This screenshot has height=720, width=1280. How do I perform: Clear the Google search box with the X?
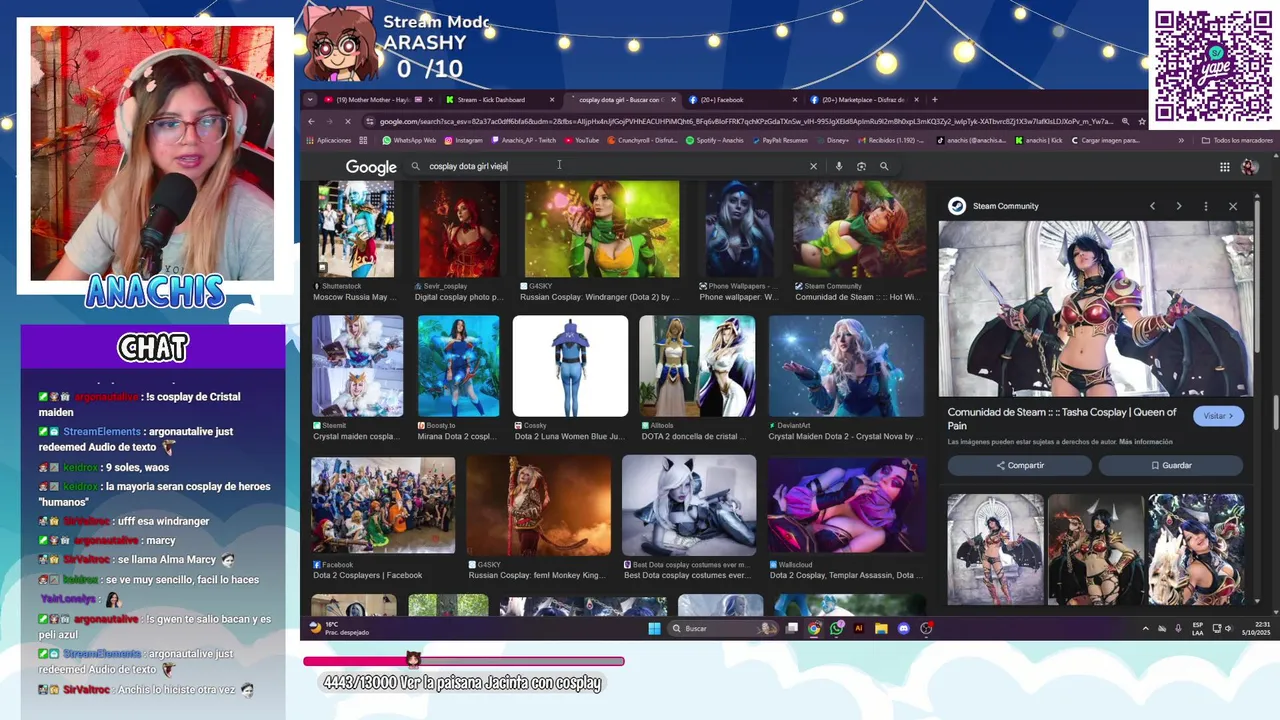813,166
